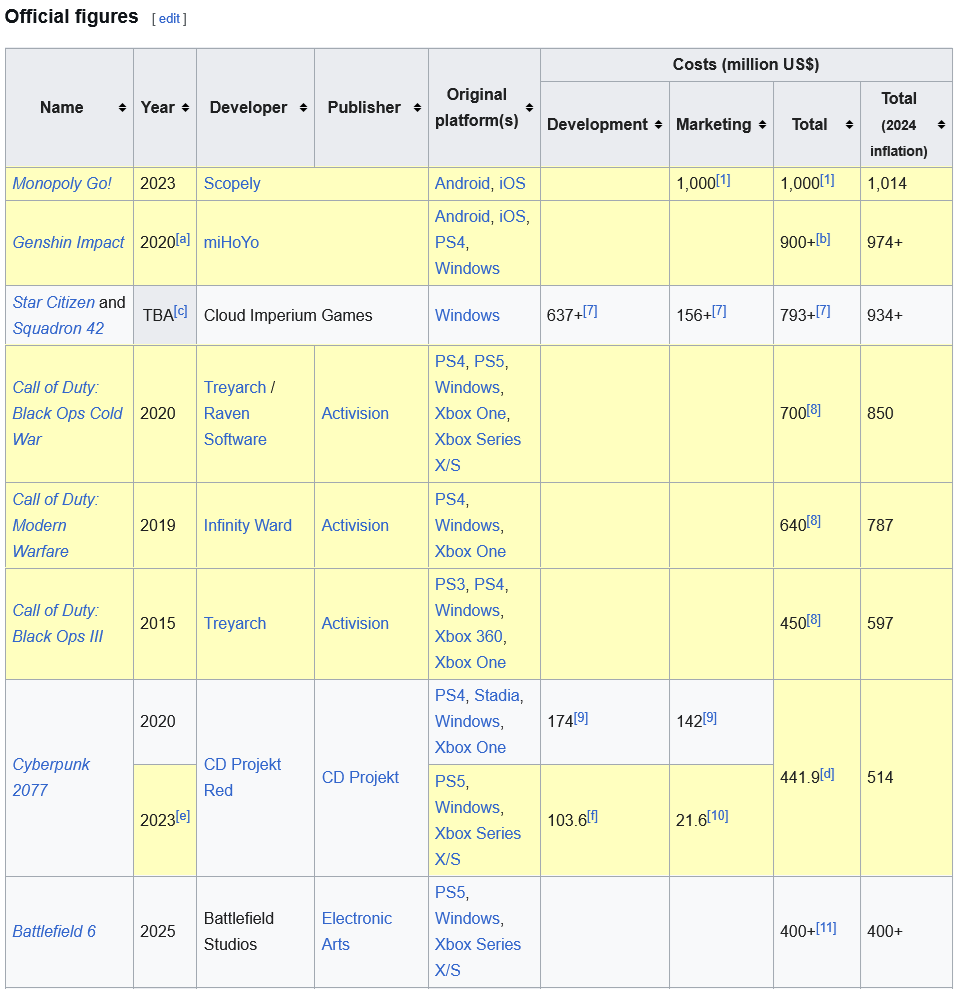Open Call of Duty: Black Ops Cold War link
The height and width of the screenshot is (989, 959).
click(x=68, y=413)
